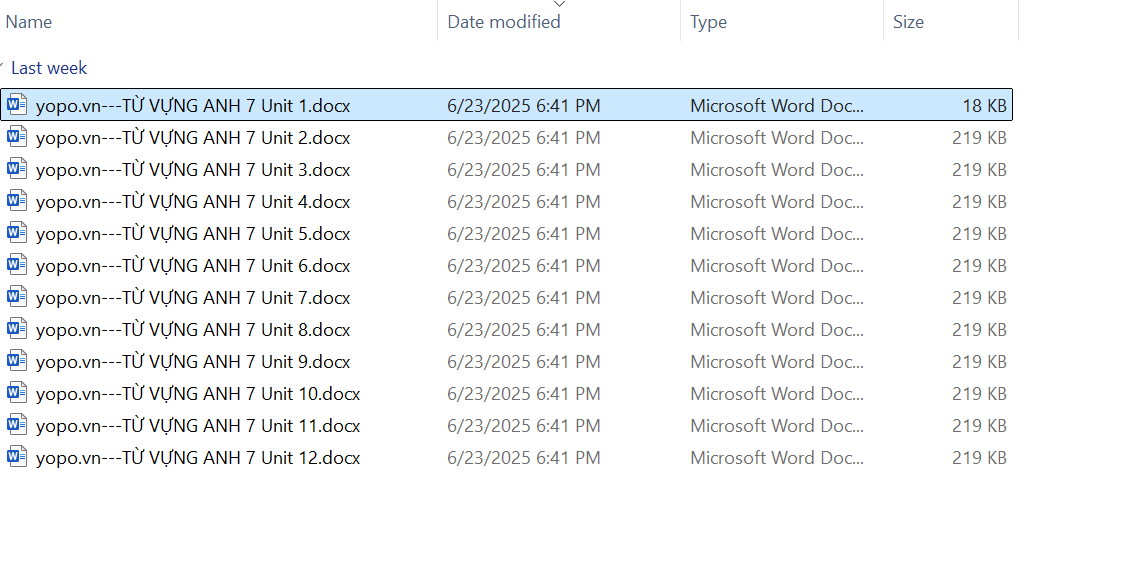Select file name TỪ VỰNG ANH 7 Unit 3.docx
The width and height of the screenshot is (1147, 571).
click(x=193, y=170)
